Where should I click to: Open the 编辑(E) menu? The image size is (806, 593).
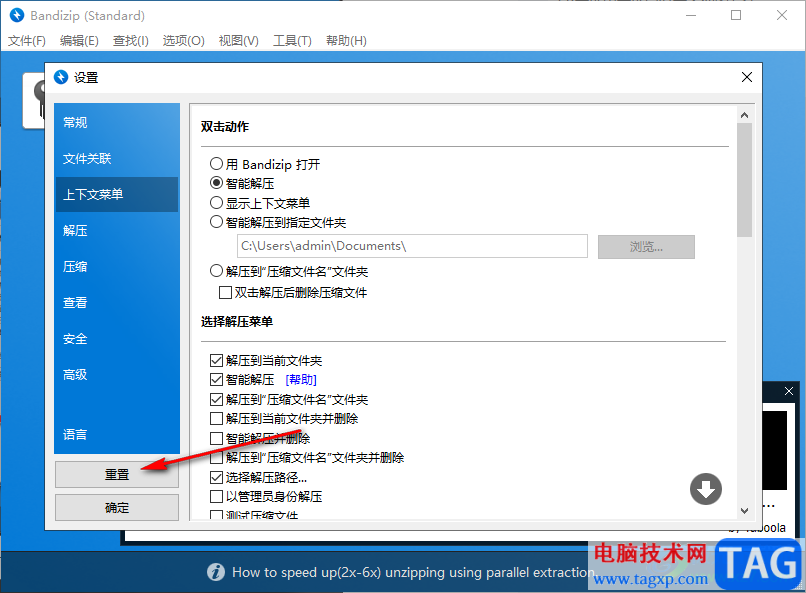coord(79,41)
